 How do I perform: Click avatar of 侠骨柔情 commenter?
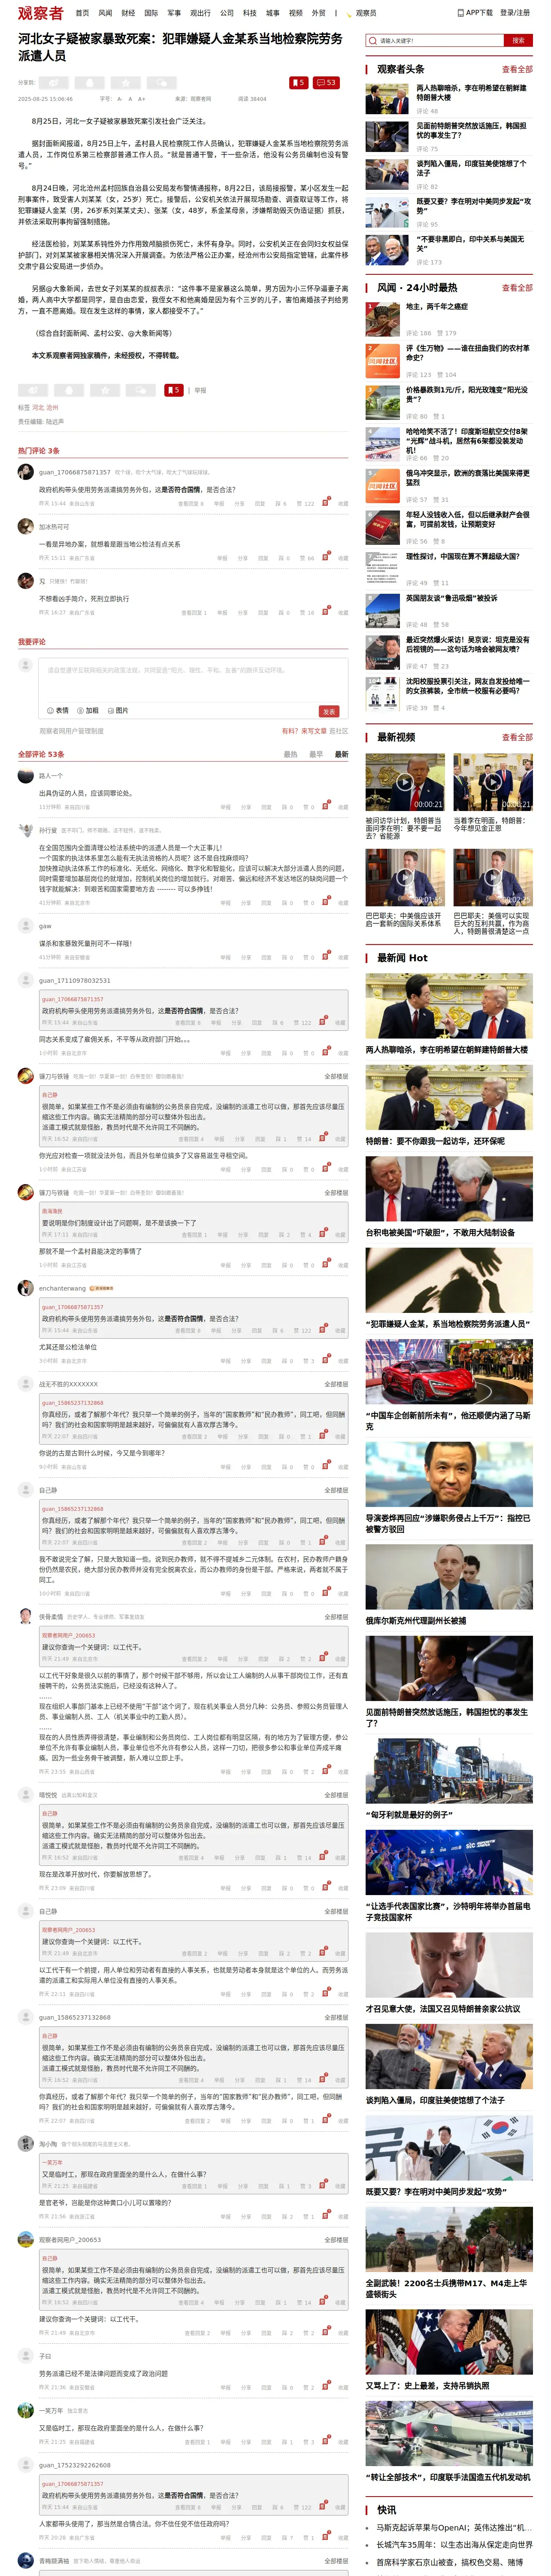point(26,1616)
